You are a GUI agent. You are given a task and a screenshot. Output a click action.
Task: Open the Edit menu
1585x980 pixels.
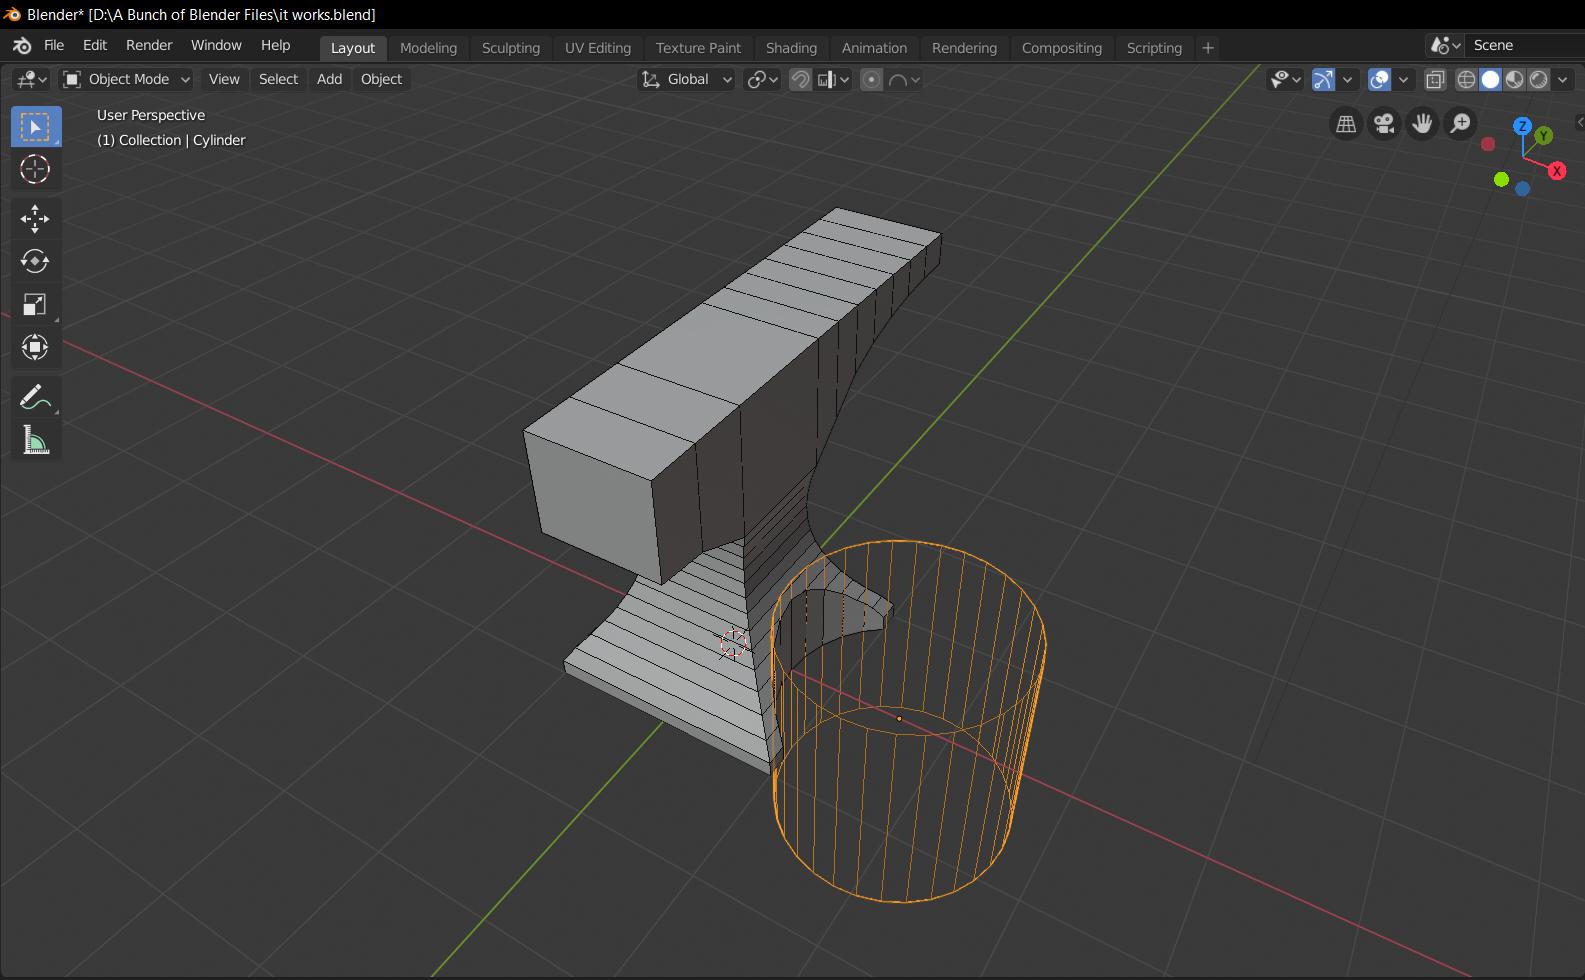pyautogui.click(x=95, y=45)
